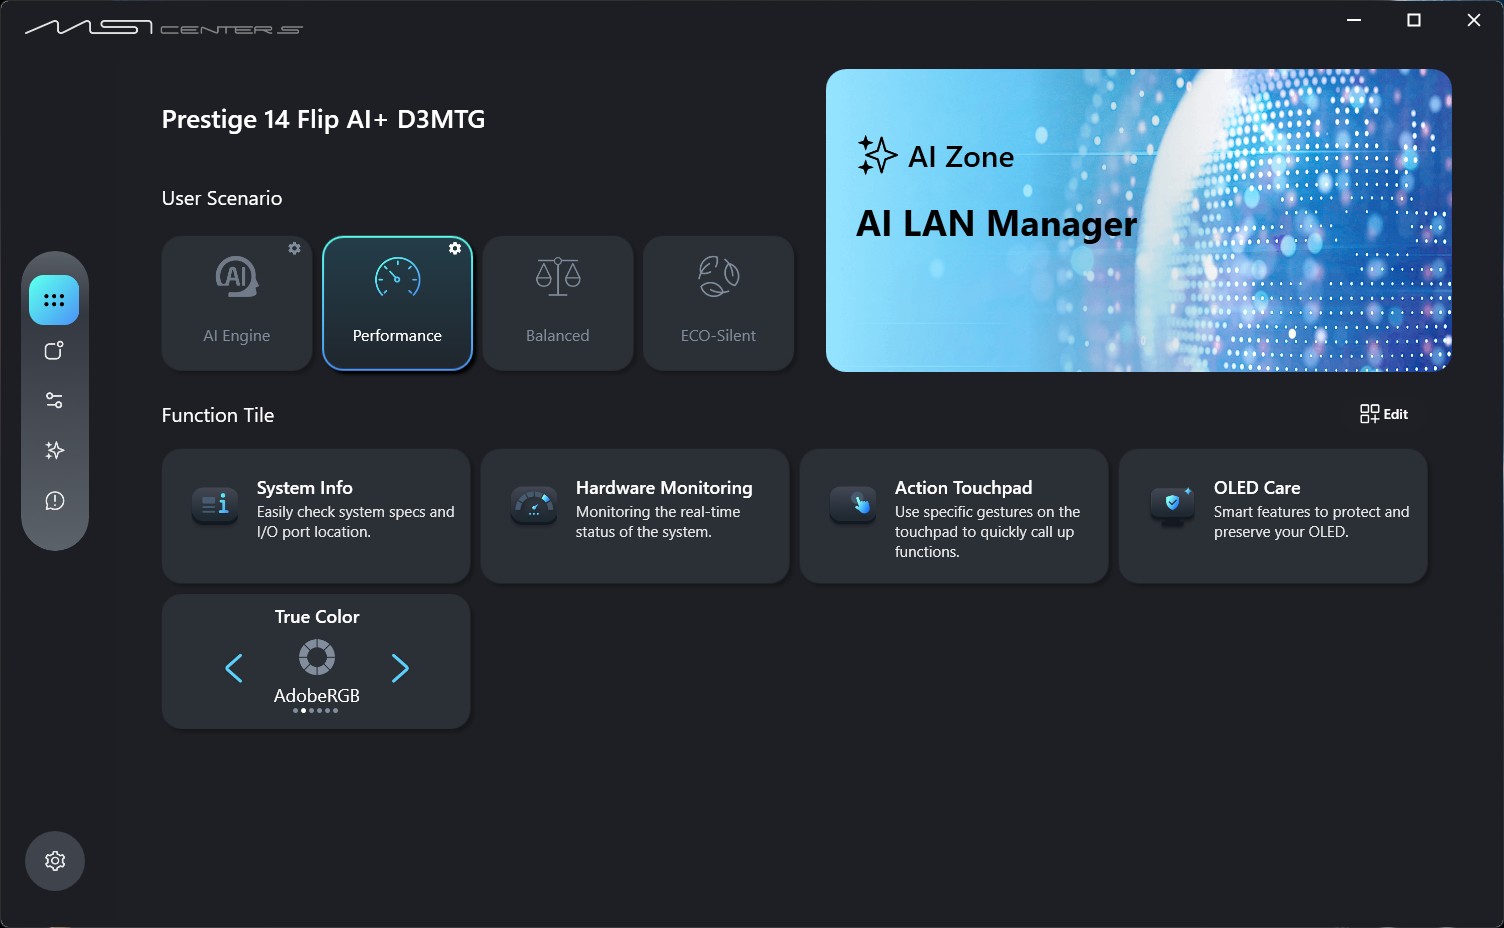Click the True Color next arrow
The image size is (1504, 928).
pos(400,668)
